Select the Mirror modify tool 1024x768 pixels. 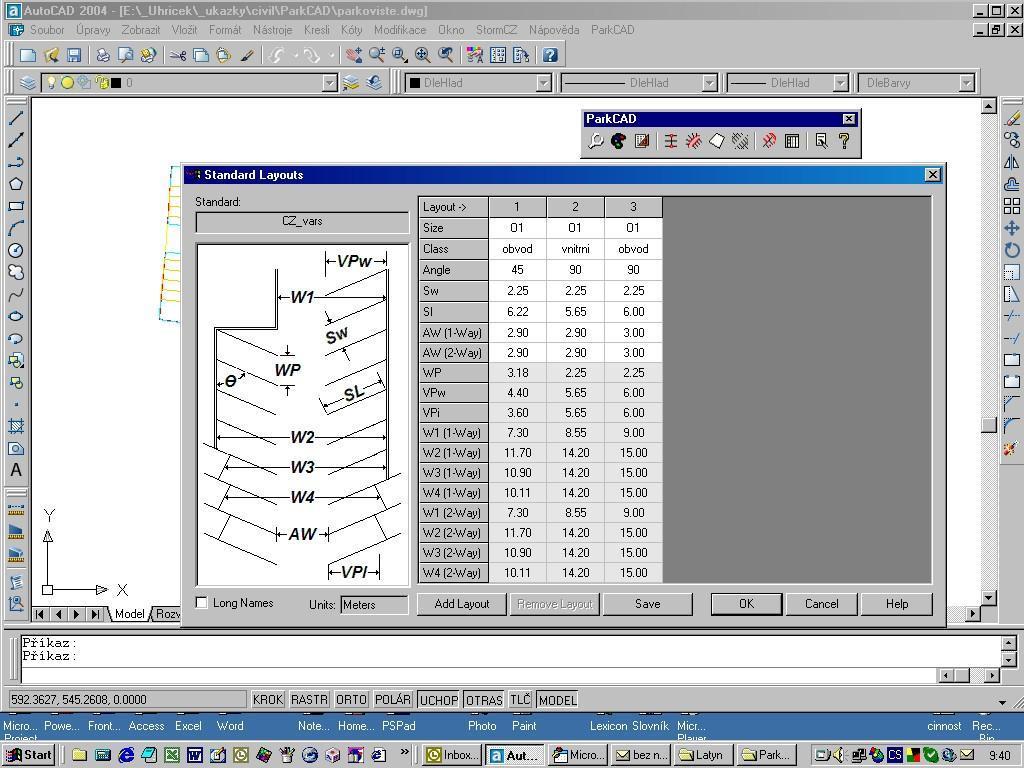click(x=1012, y=162)
